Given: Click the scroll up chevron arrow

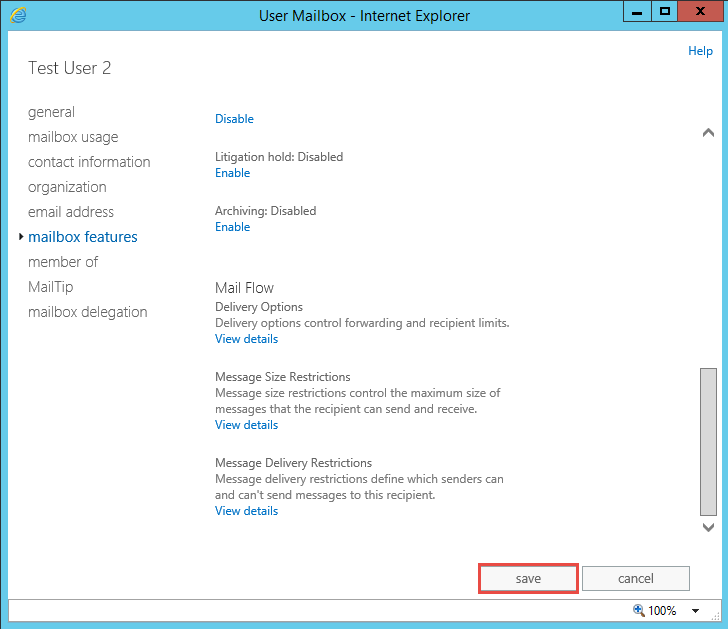Looking at the screenshot, I should click(708, 133).
